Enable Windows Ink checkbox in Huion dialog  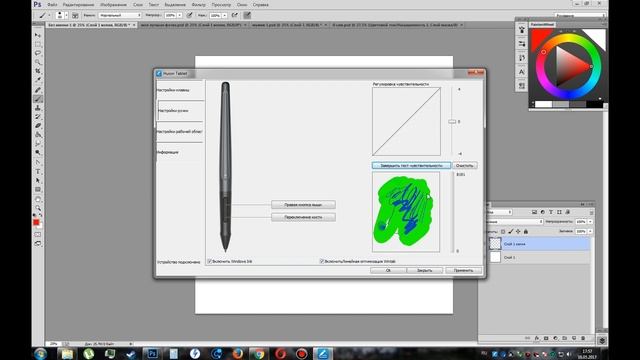pyautogui.click(x=209, y=261)
